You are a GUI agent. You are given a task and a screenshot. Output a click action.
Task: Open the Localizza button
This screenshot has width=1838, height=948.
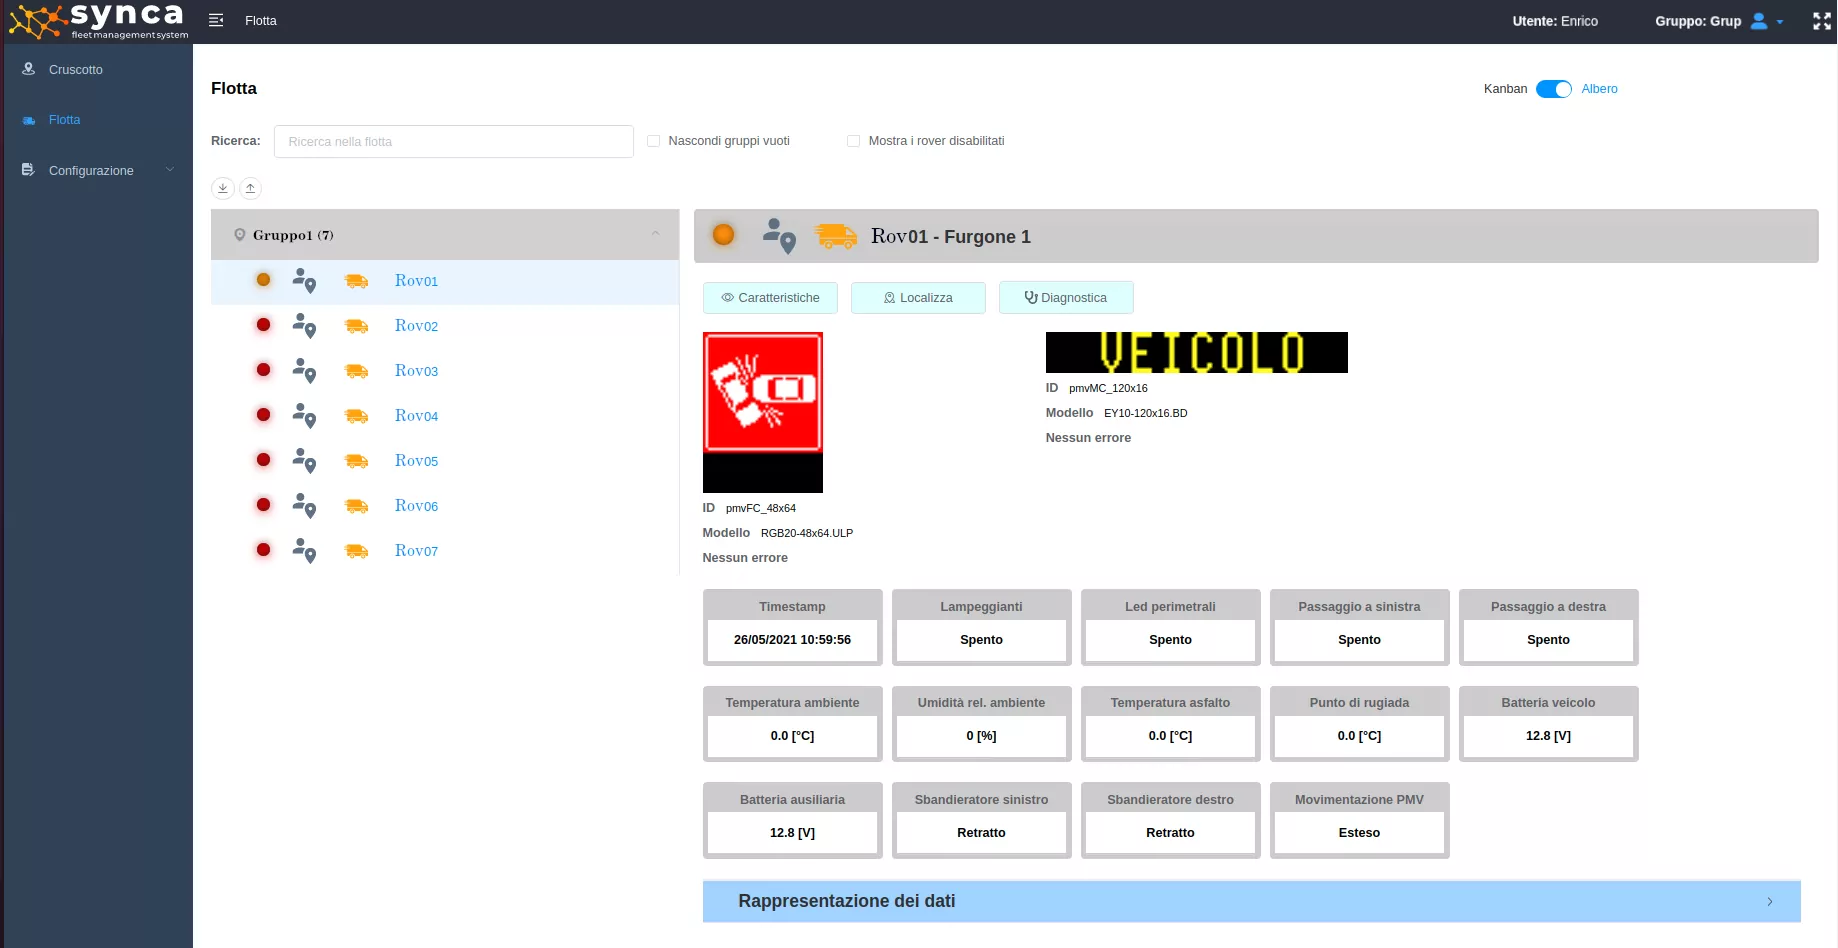[918, 298]
